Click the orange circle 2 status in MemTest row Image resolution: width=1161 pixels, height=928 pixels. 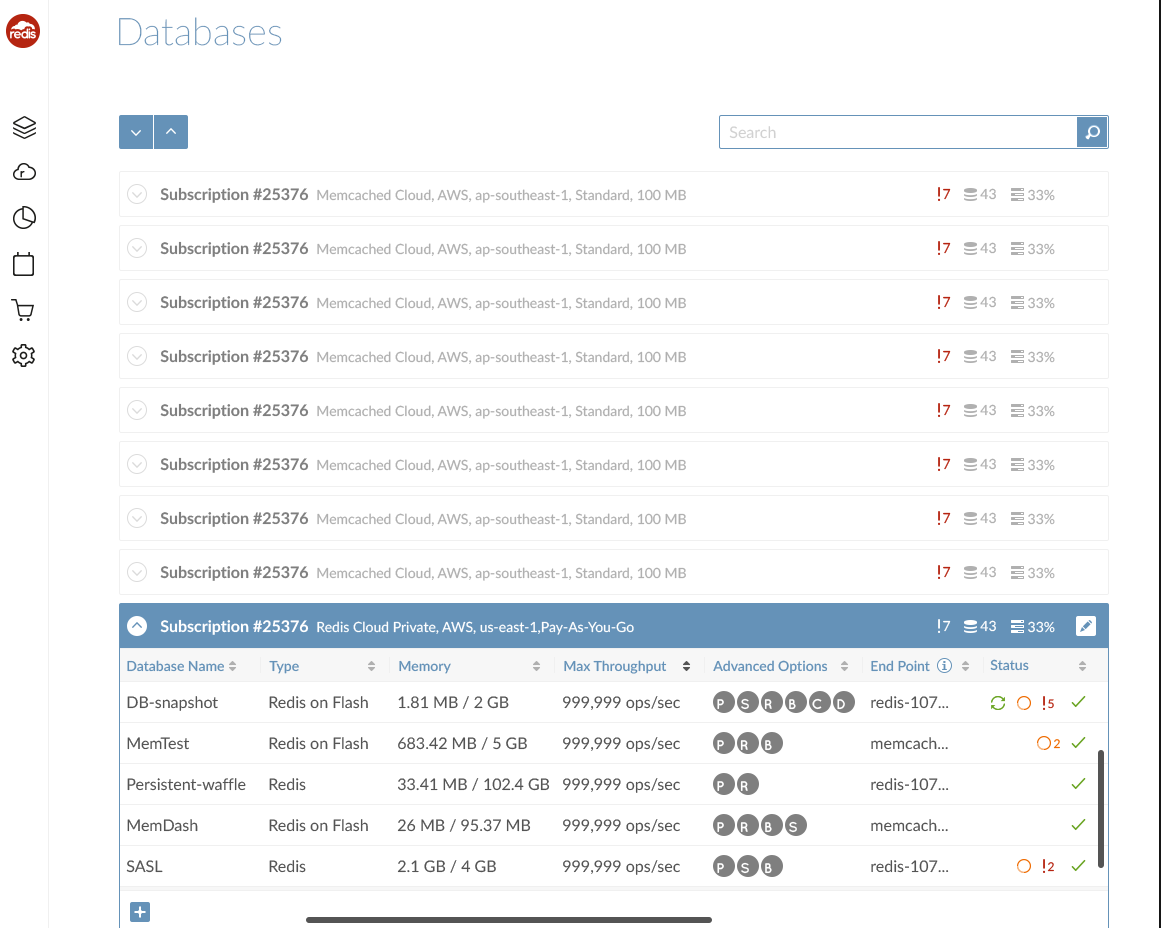(1048, 743)
